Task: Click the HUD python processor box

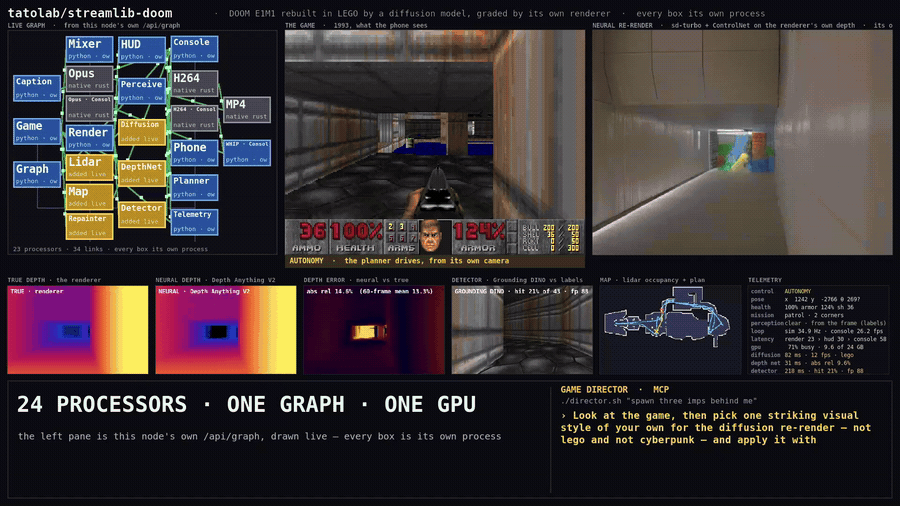Action: pyautogui.click(x=141, y=49)
